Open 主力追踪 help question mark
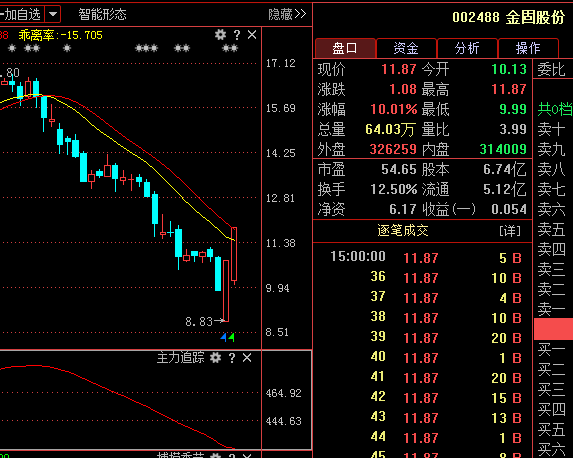Screen dimensions: 573x458 pyautogui.click(x=232, y=358)
